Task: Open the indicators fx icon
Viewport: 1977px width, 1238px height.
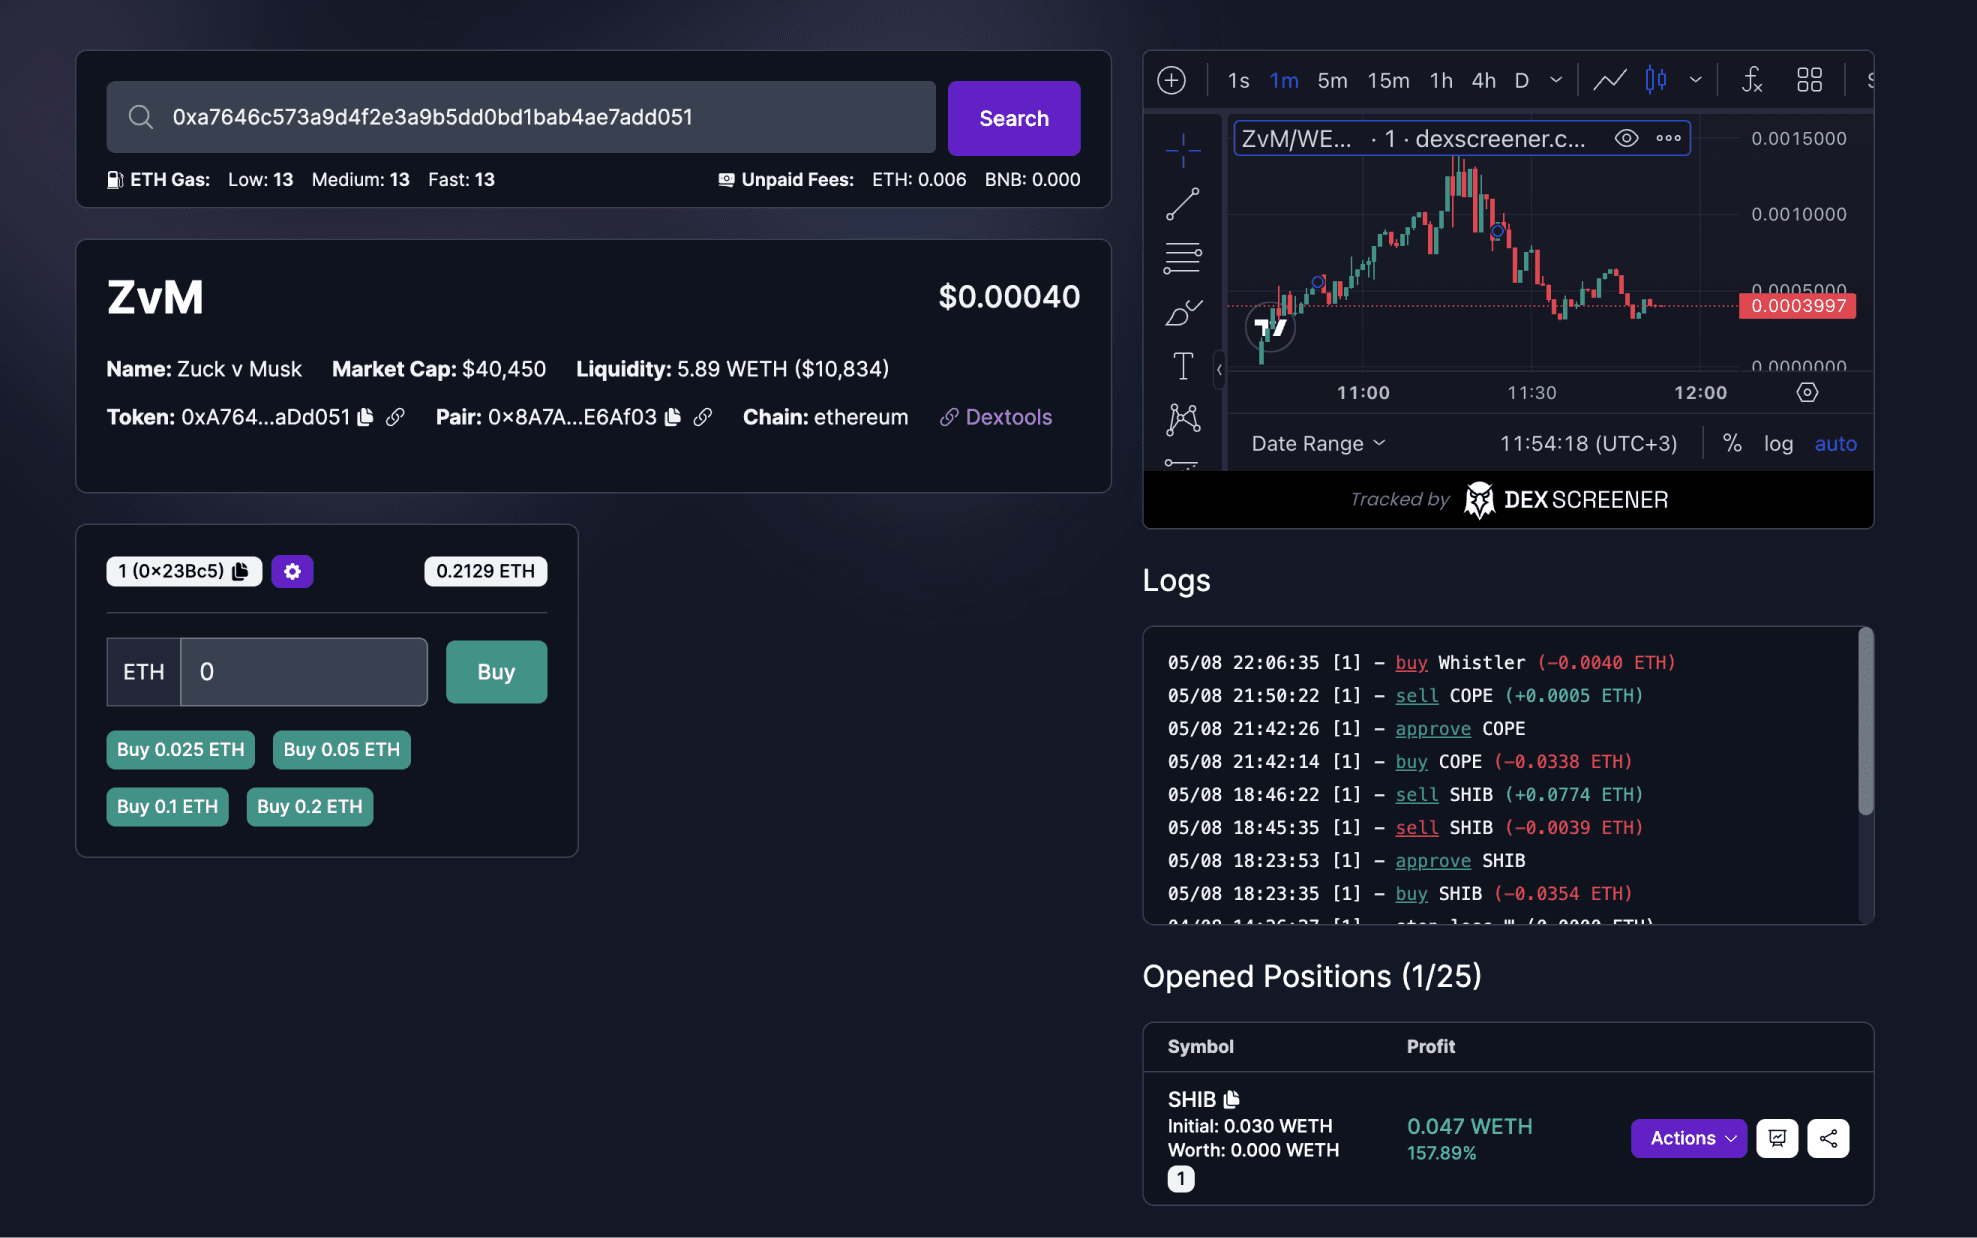Action: click(x=1752, y=80)
